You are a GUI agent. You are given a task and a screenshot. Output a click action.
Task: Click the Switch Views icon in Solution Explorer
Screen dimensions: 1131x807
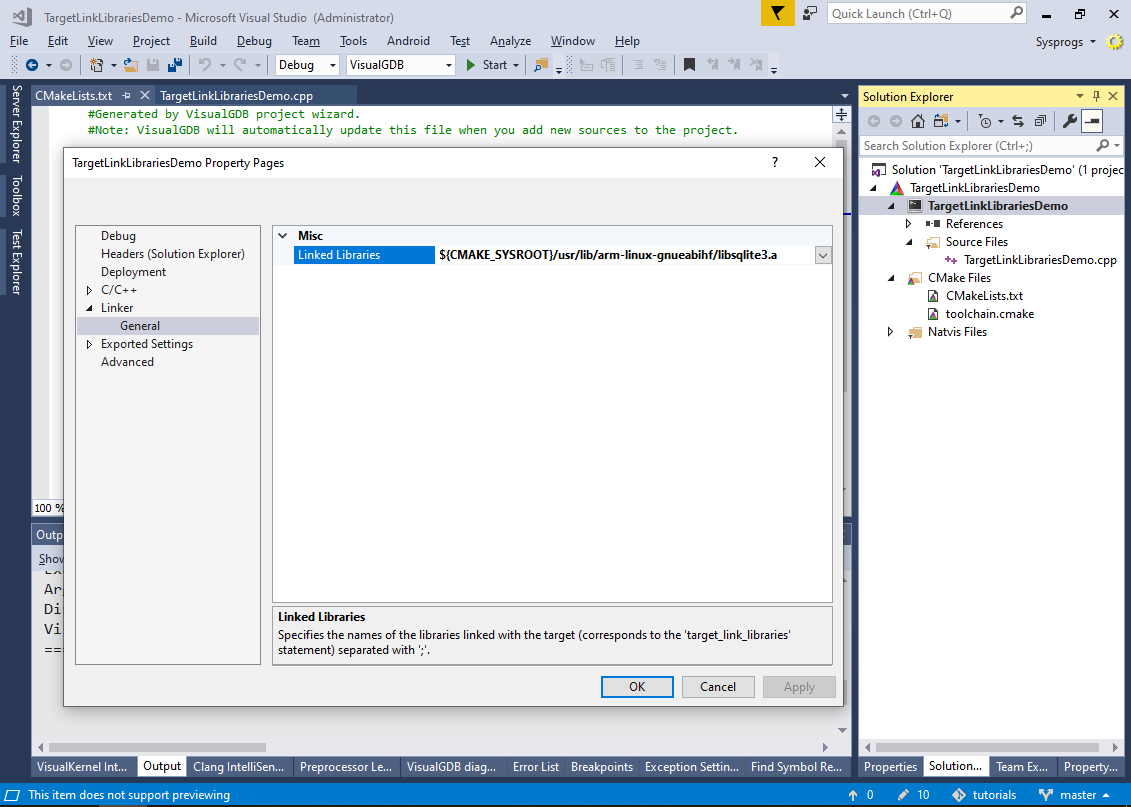pos(941,121)
